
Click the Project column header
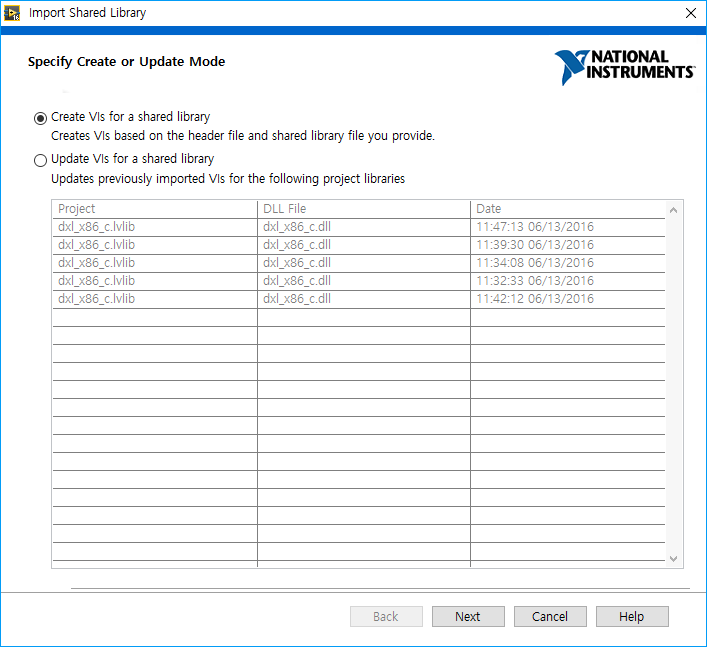coord(154,209)
